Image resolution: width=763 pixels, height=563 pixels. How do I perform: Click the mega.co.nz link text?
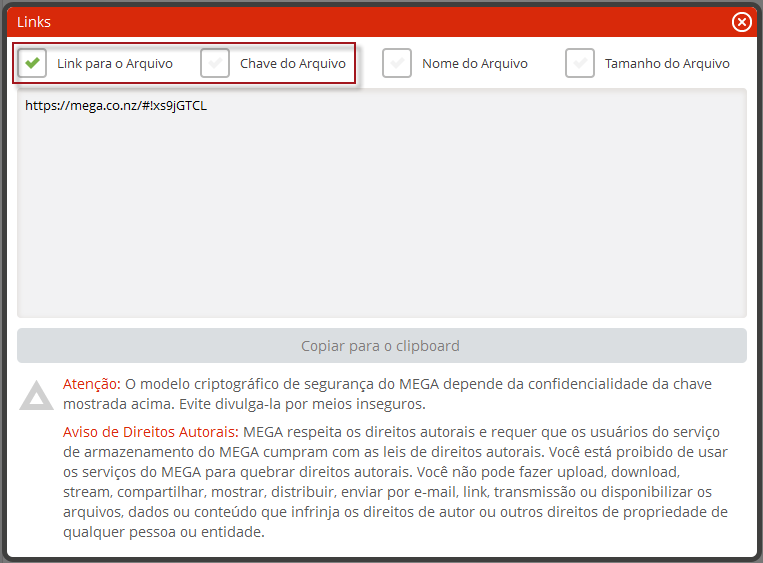116,105
